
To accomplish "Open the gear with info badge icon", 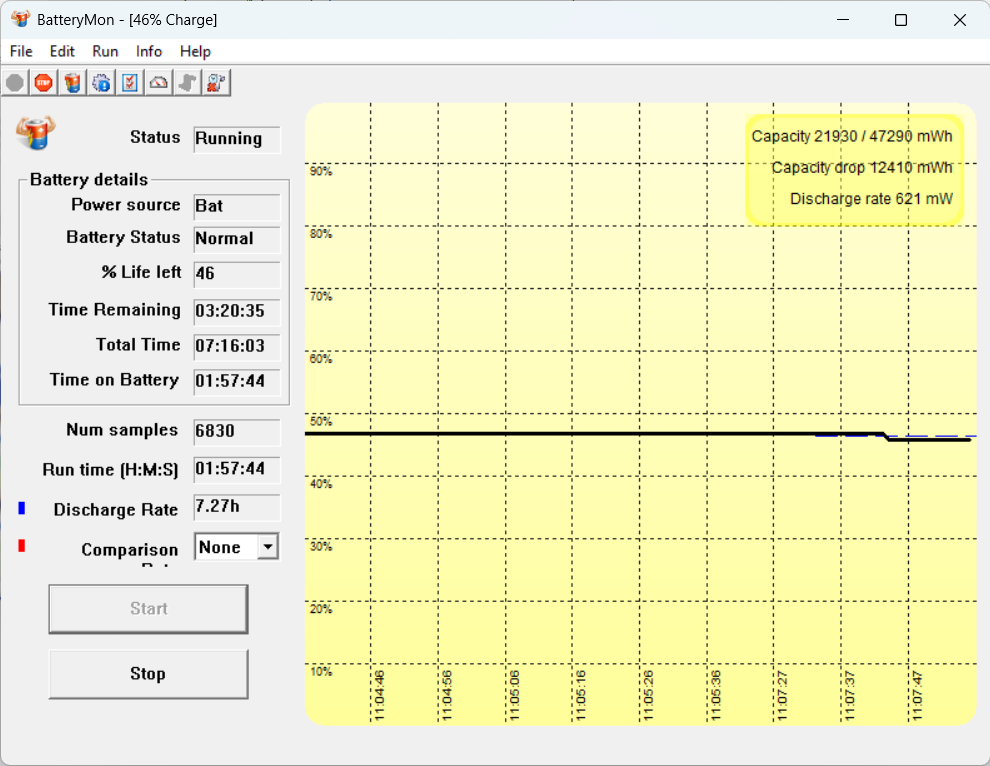I will [101, 83].
